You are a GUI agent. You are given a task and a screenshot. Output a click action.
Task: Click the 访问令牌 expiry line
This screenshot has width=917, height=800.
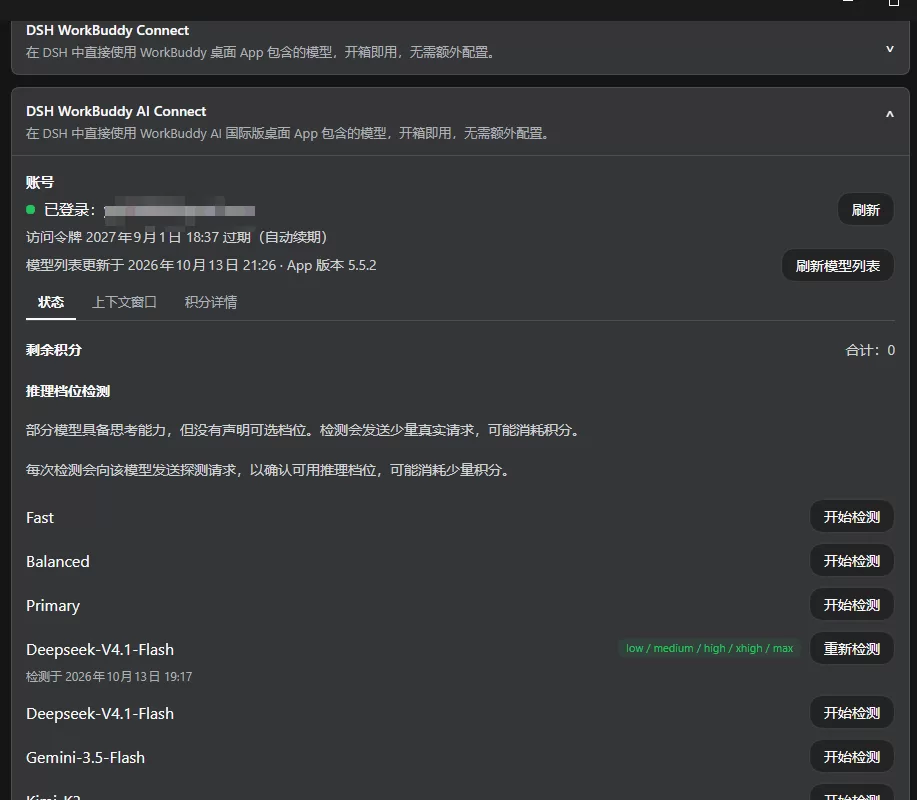click(x=177, y=237)
